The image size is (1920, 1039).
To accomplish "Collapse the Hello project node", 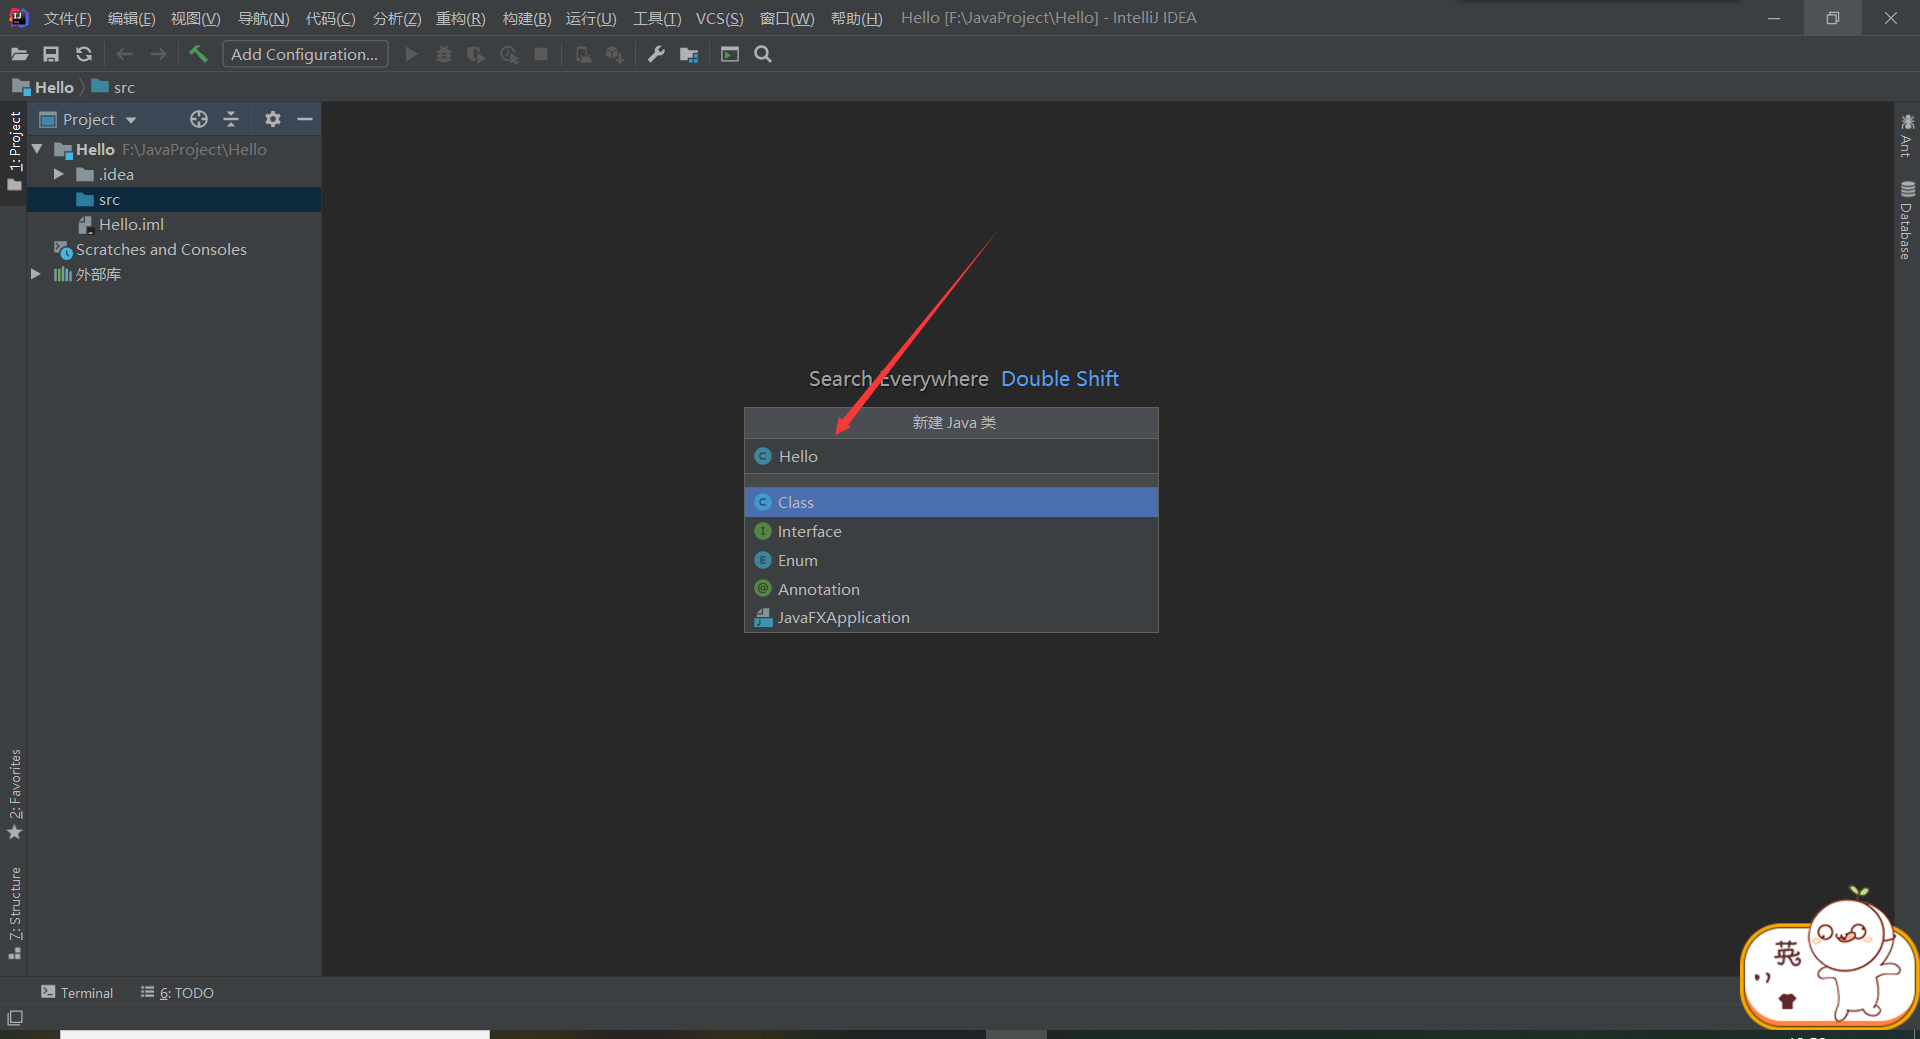I will (37, 149).
